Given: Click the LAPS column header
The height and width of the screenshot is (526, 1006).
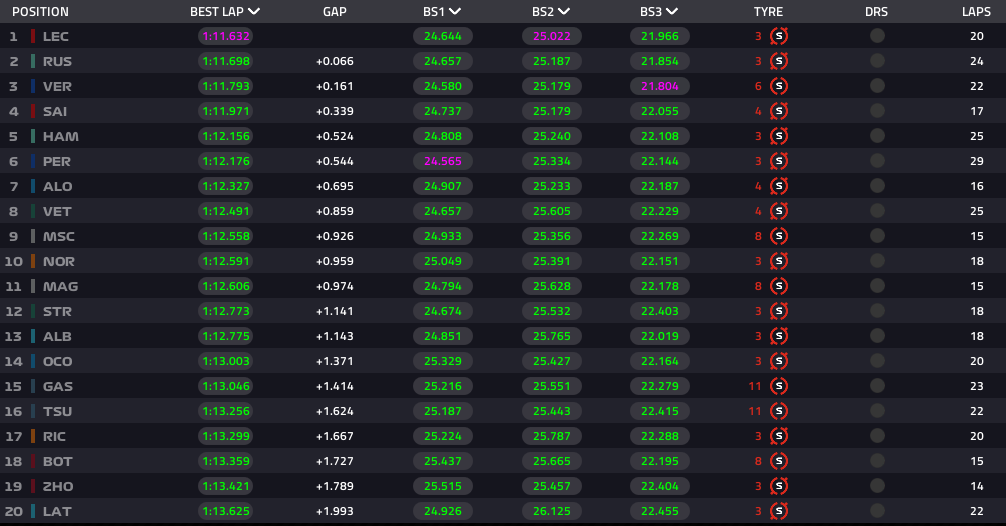Looking at the screenshot, I should pyautogui.click(x=976, y=12).
